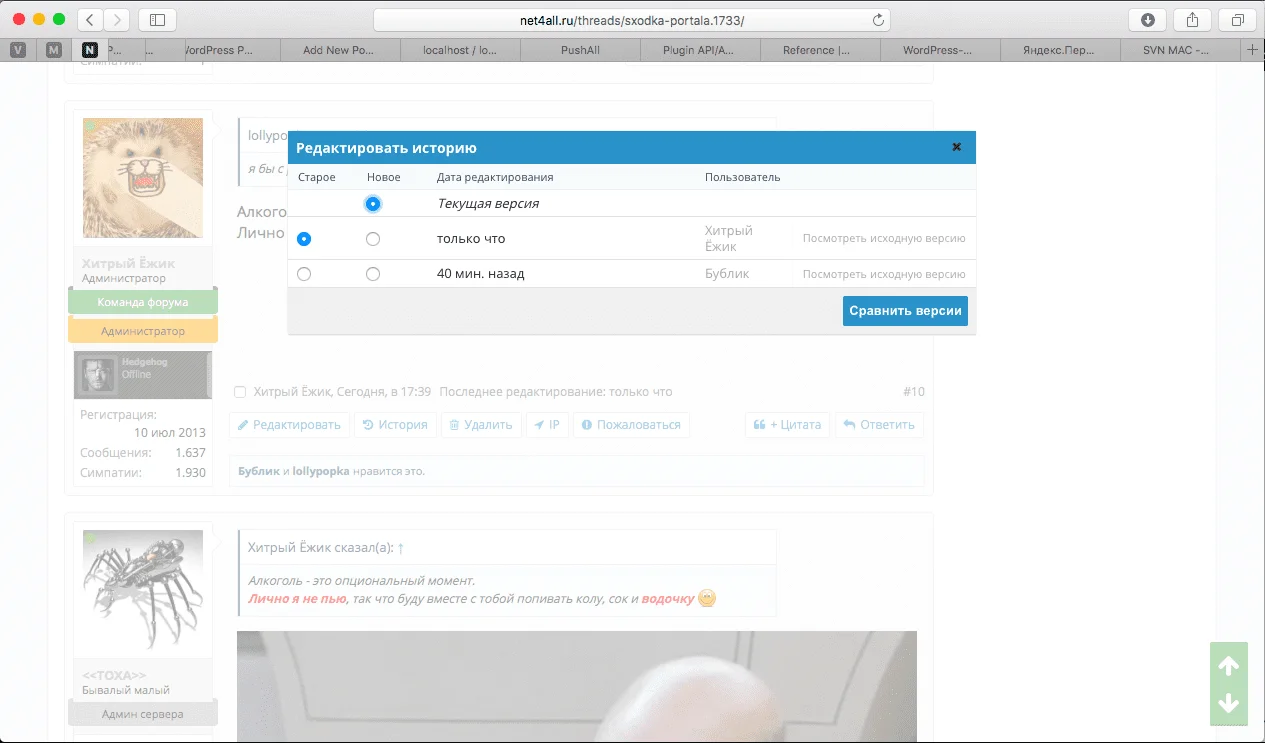Toggle the Safari sidebar button
This screenshot has height=743, width=1265.
point(157,20)
